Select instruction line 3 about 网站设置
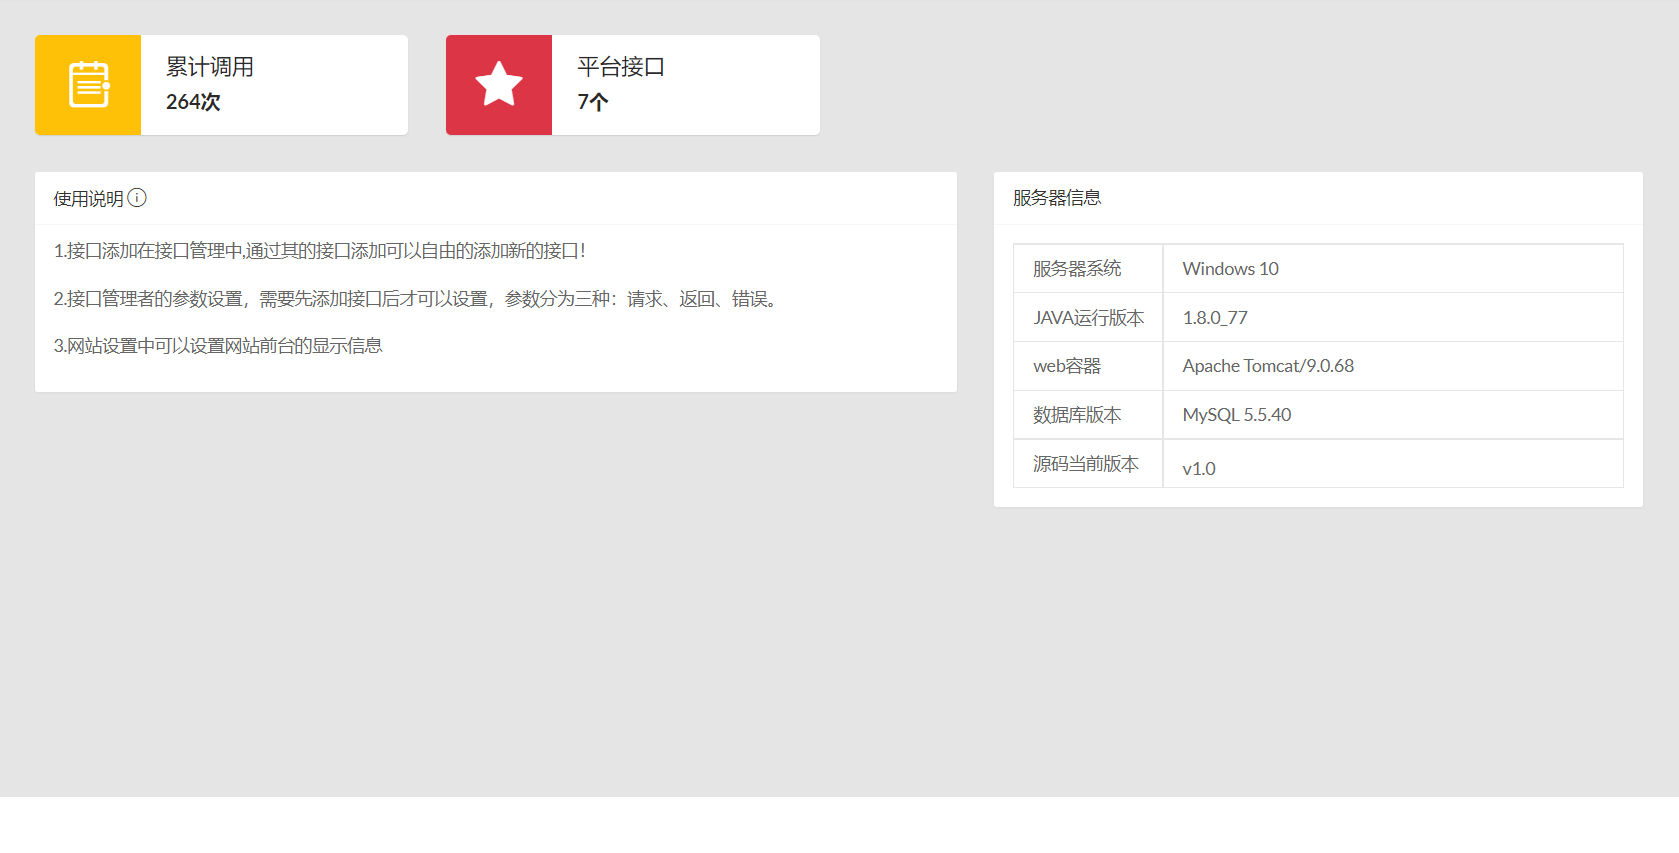This screenshot has height=853, width=1679. click(x=218, y=346)
